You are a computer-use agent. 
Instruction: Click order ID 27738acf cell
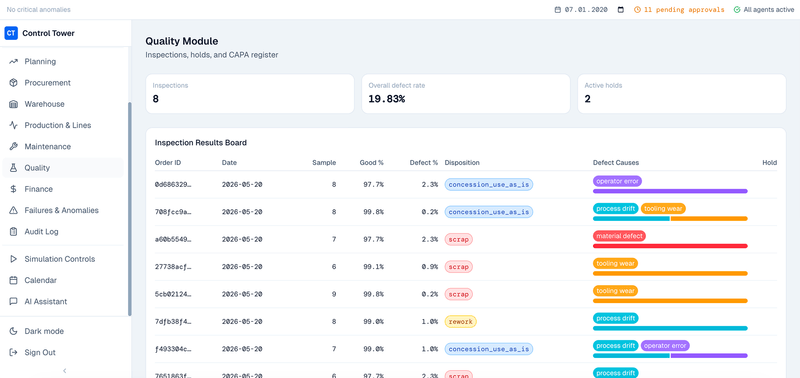172,267
